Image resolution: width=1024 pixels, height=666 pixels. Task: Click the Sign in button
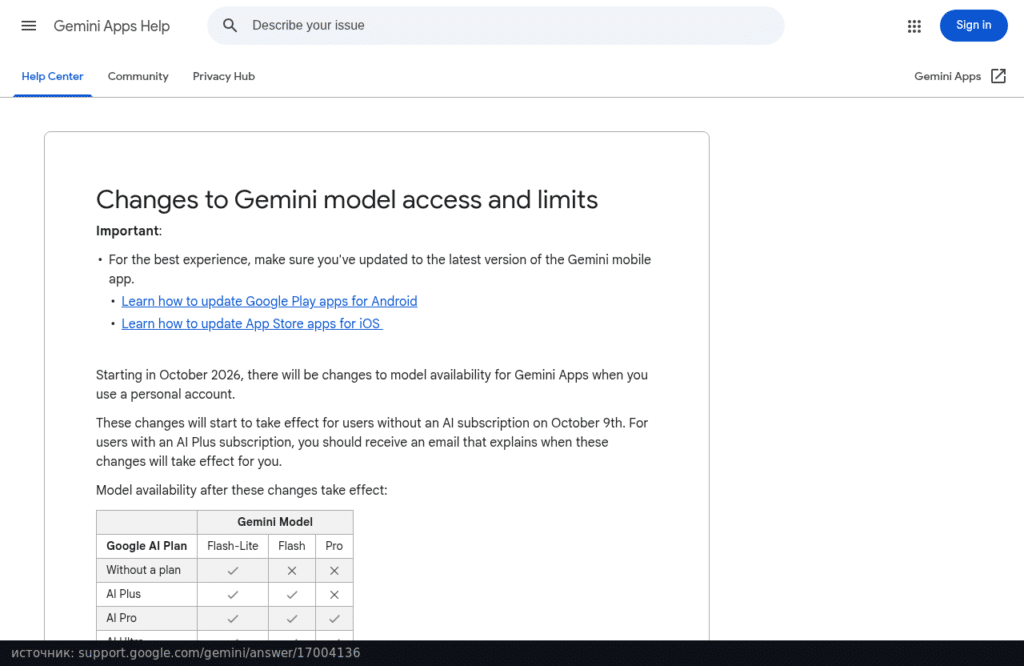click(974, 25)
